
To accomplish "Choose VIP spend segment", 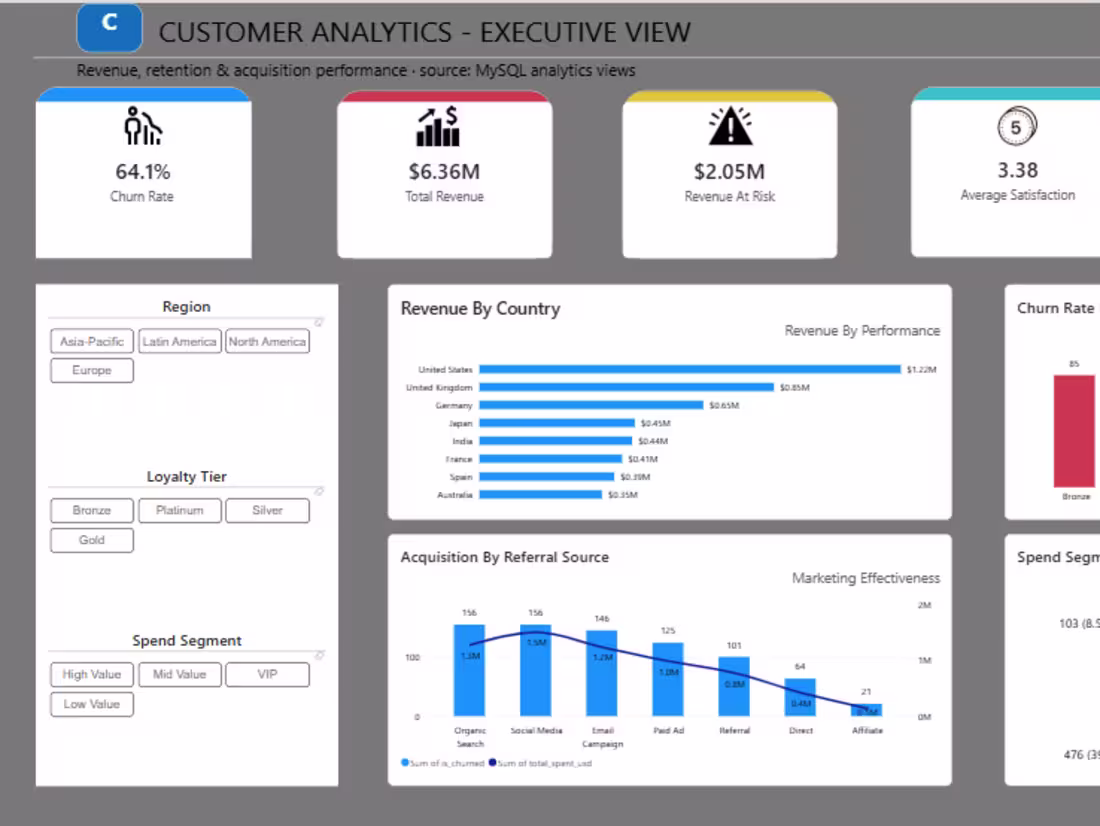I will 267,674.
